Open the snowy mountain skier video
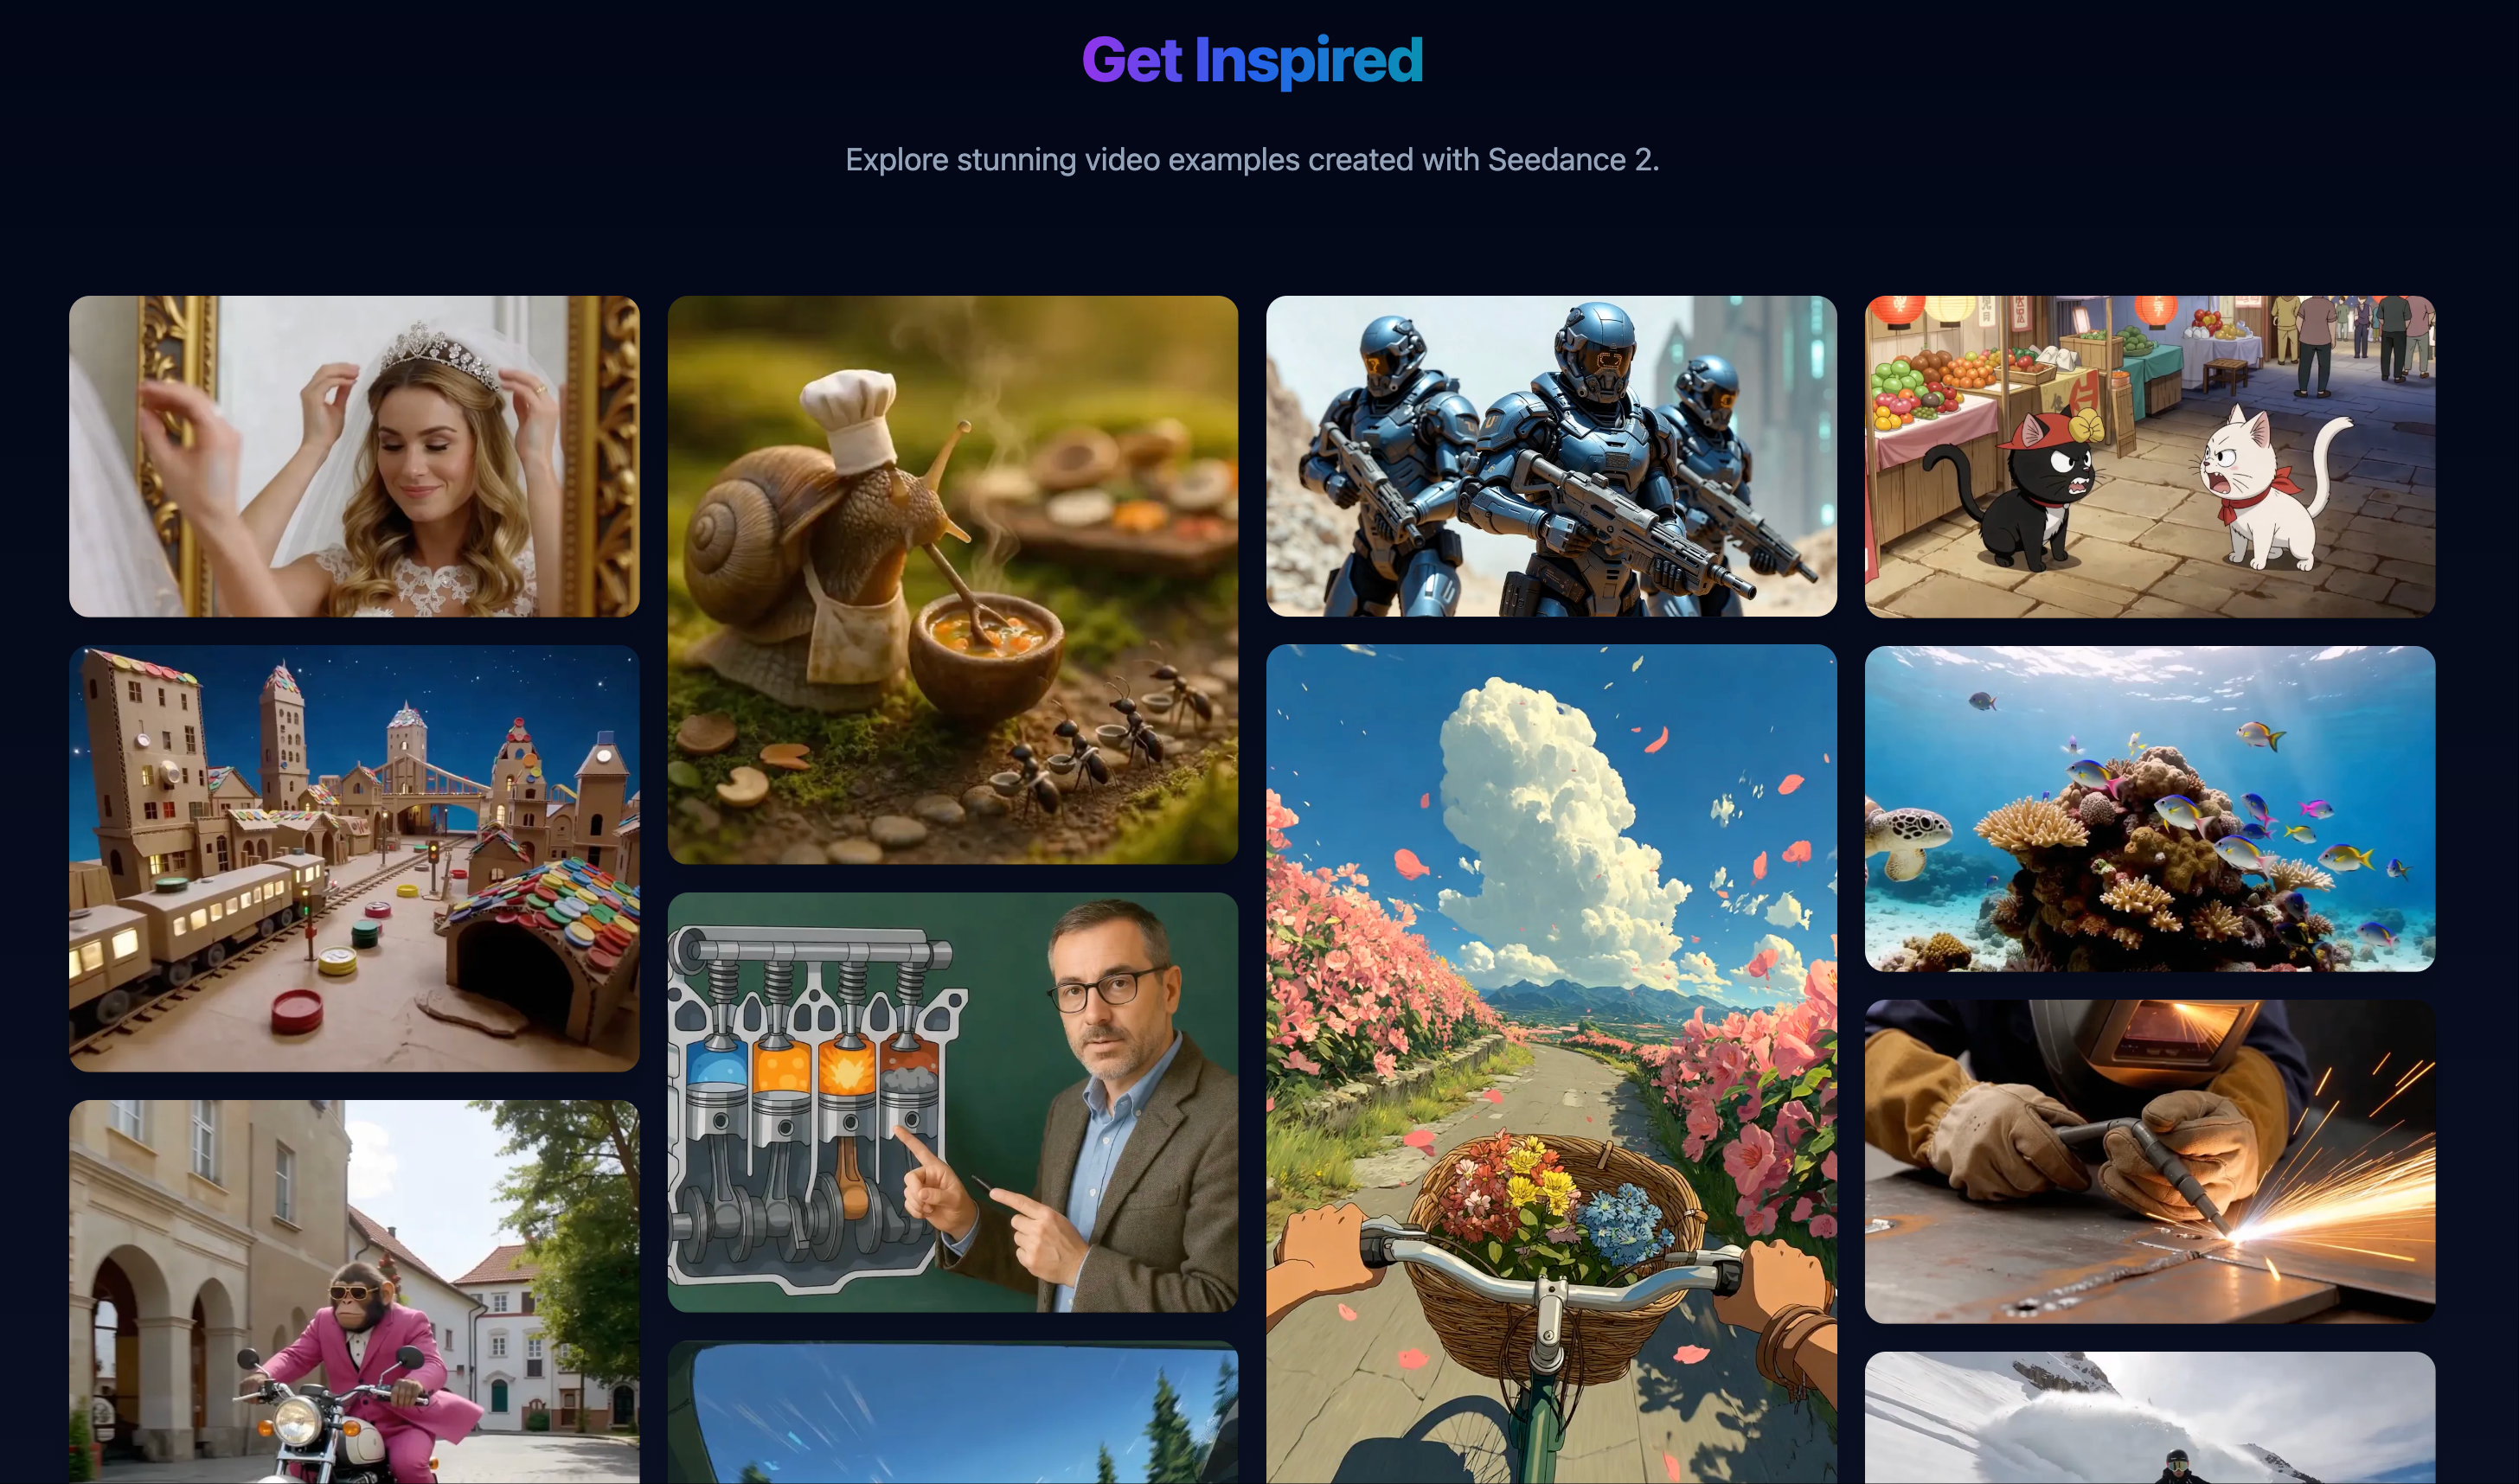This screenshot has height=1484, width=2519. (2150, 1418)
